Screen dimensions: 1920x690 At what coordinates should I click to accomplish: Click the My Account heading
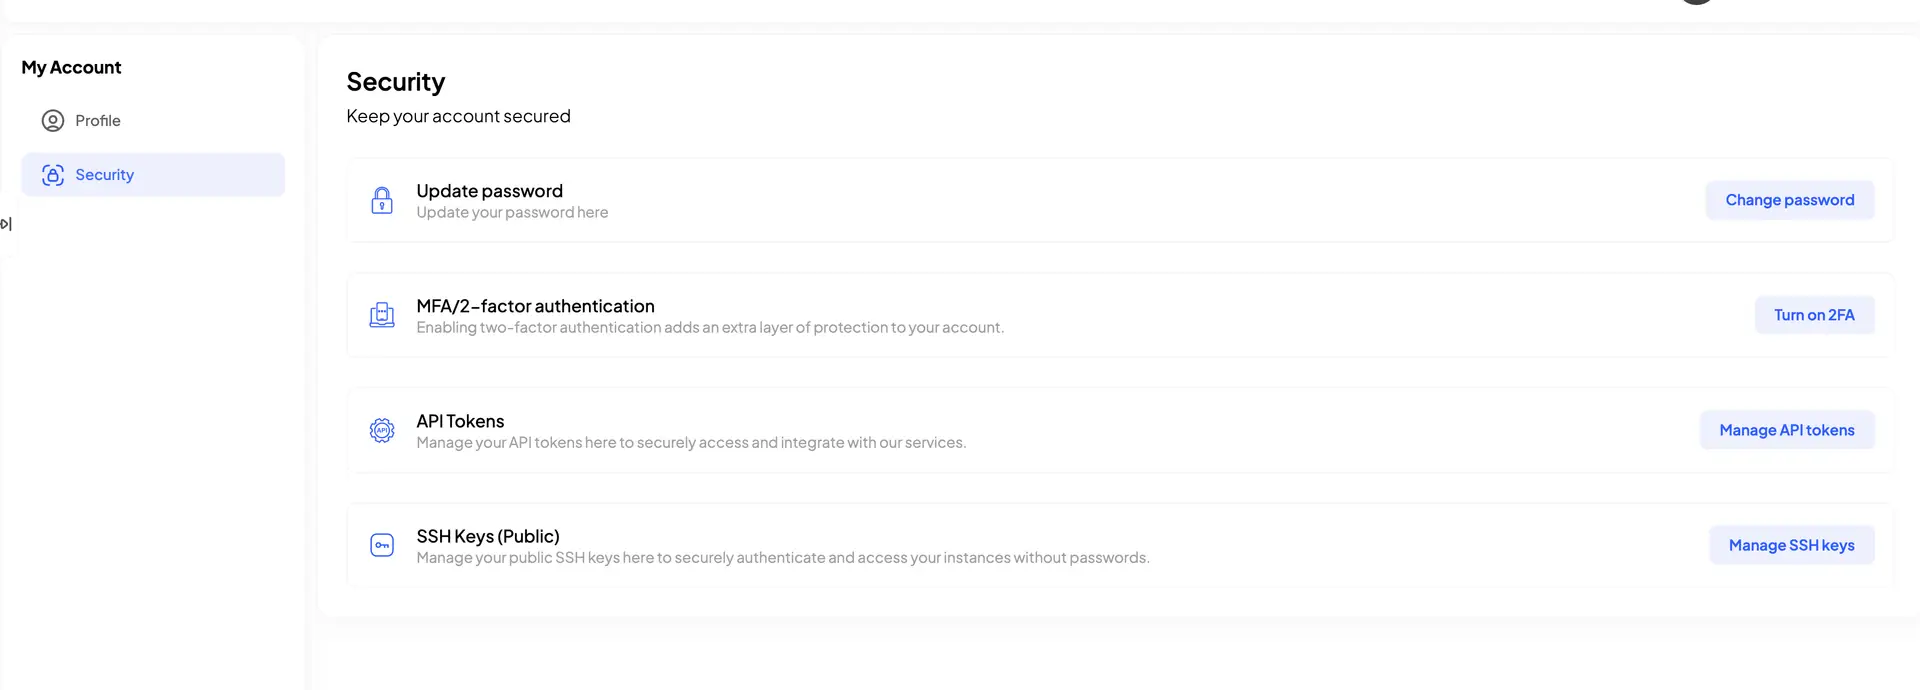point(71,67)
